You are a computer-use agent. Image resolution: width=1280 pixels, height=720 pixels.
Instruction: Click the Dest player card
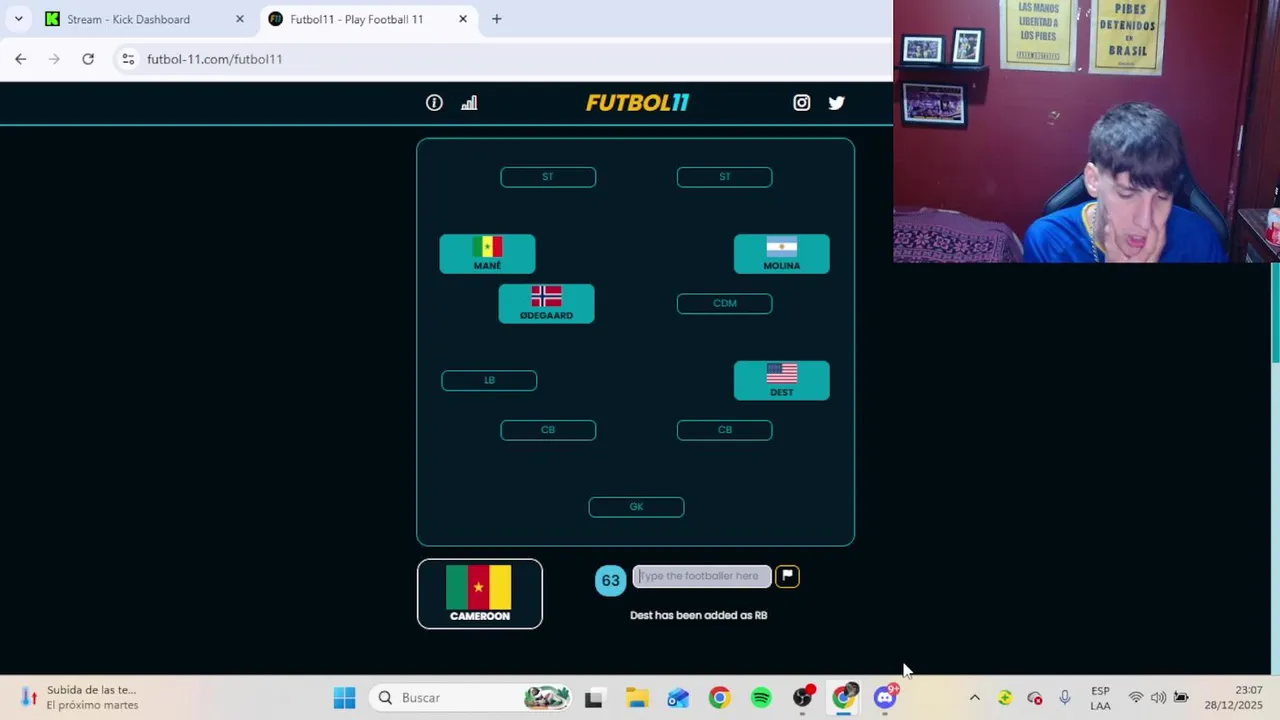781,381
